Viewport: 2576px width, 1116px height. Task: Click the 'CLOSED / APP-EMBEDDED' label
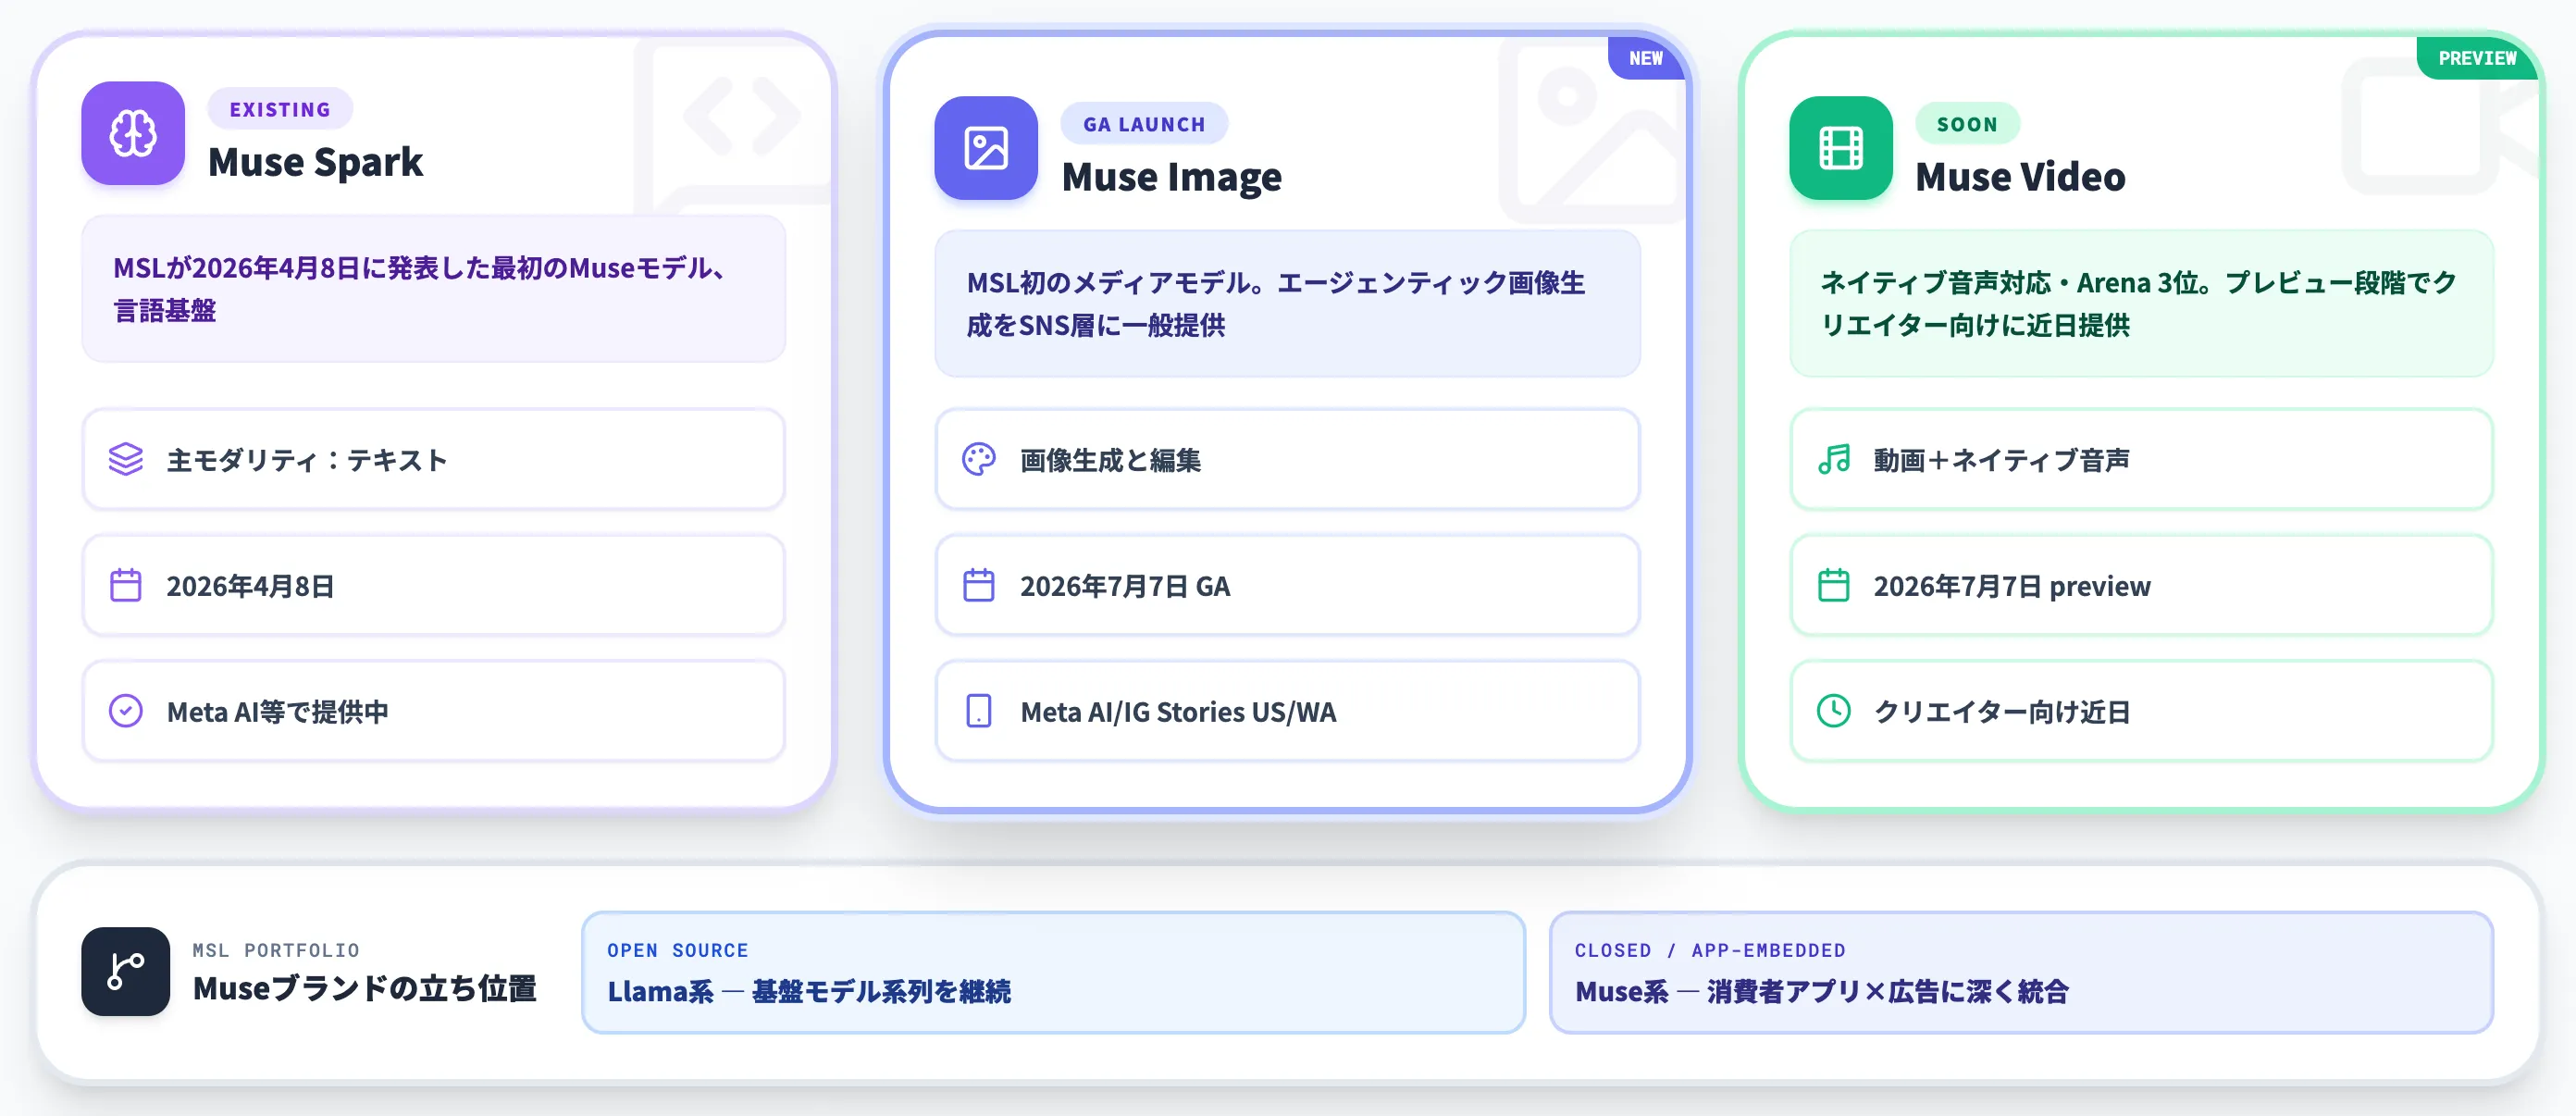pyautogui.click(x=1710, y=950)
